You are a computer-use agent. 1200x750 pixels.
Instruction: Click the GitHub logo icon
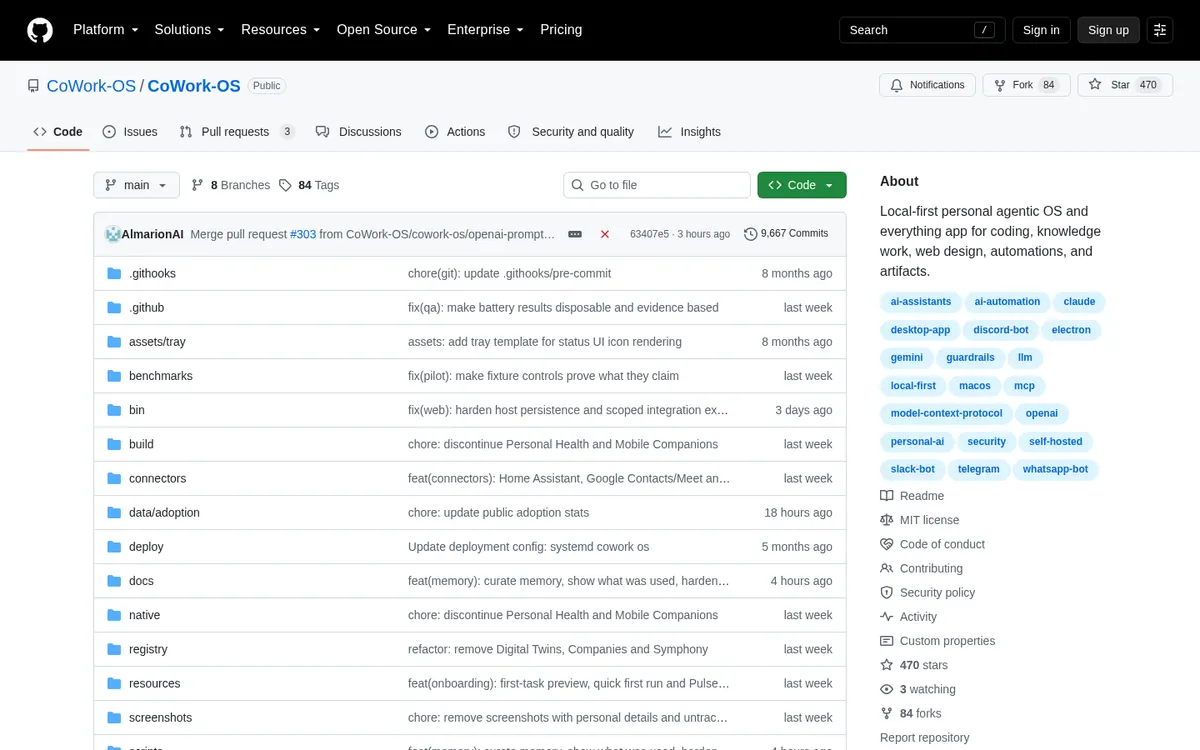click(40, 30)
